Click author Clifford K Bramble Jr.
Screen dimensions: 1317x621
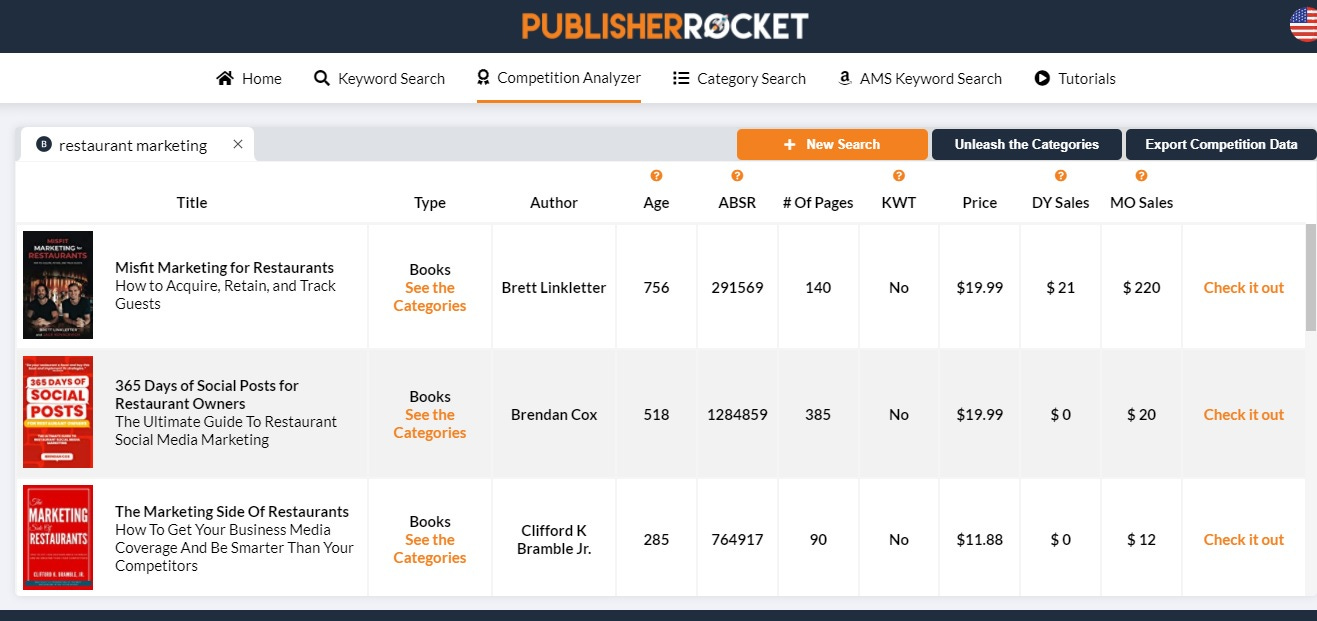[x=554, y=539]
